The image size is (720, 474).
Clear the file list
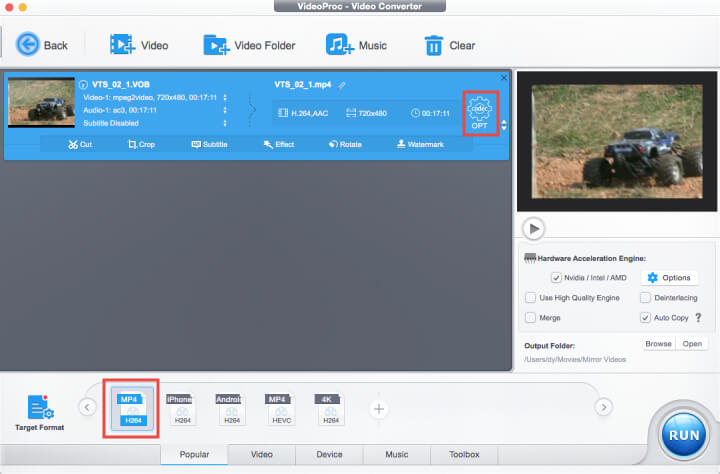tap(450, 45)
